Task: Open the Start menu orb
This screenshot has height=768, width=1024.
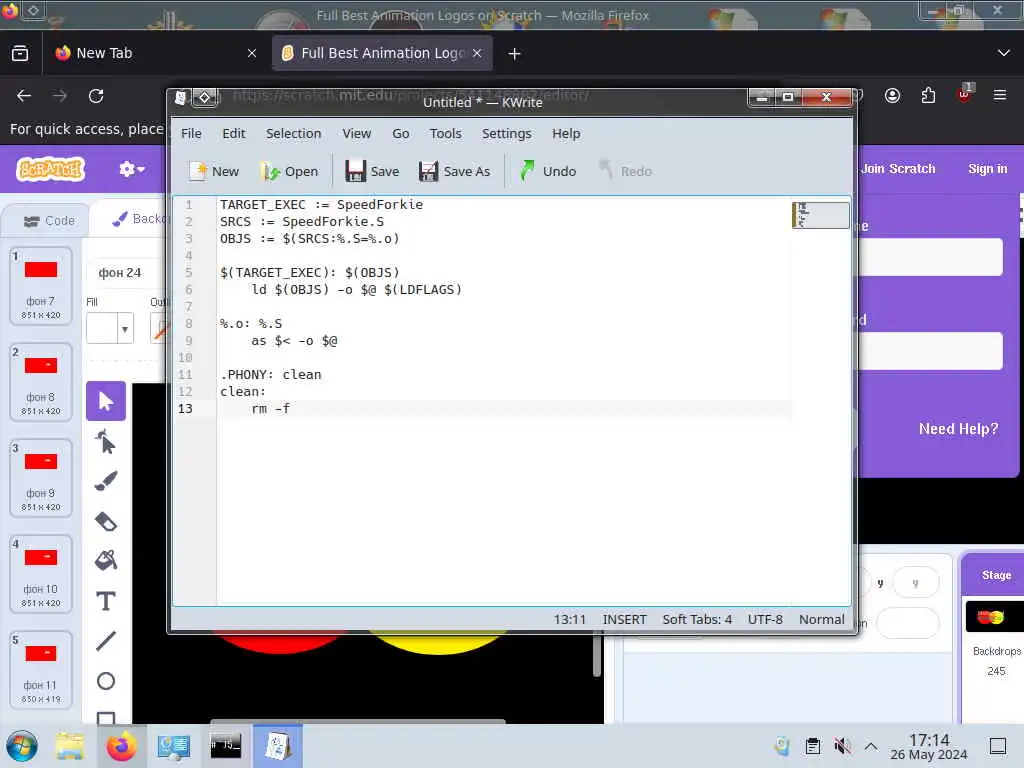Action: click(22, 746)
